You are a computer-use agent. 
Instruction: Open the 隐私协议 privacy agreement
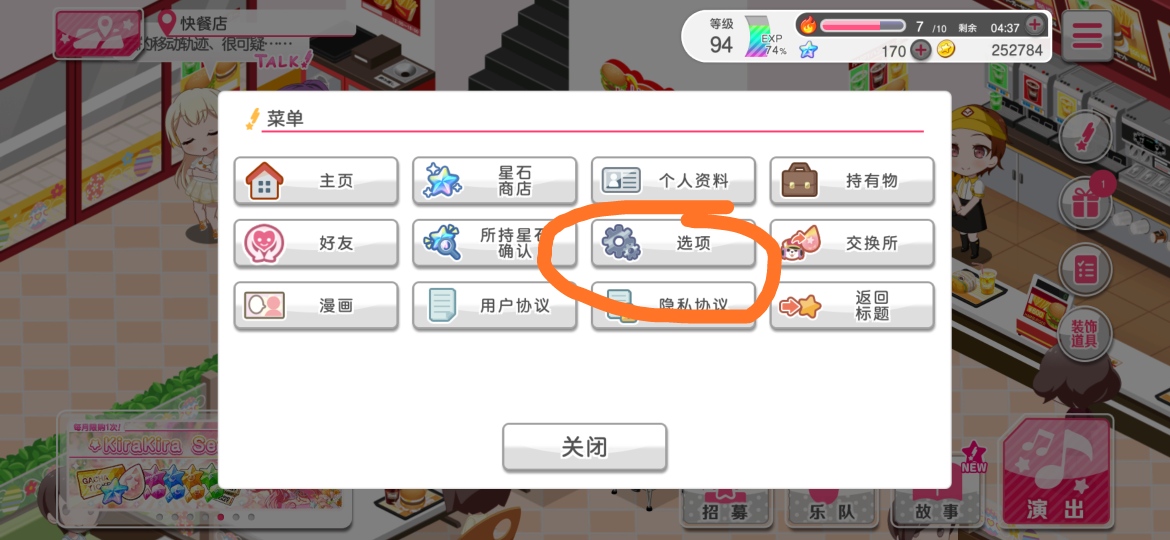673,306
